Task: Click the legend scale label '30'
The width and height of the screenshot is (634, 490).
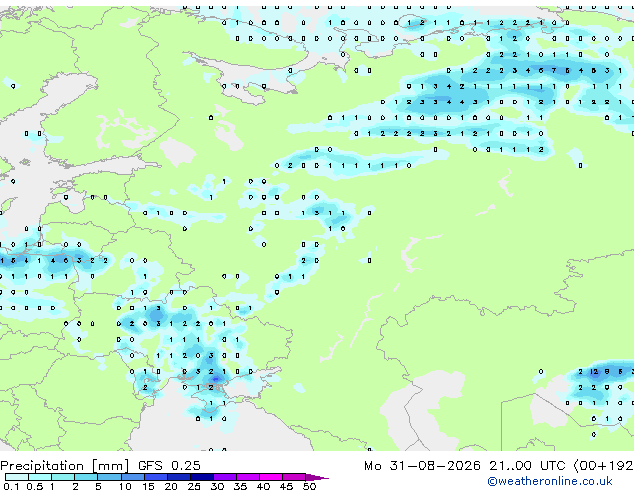Action: [217, 486]
